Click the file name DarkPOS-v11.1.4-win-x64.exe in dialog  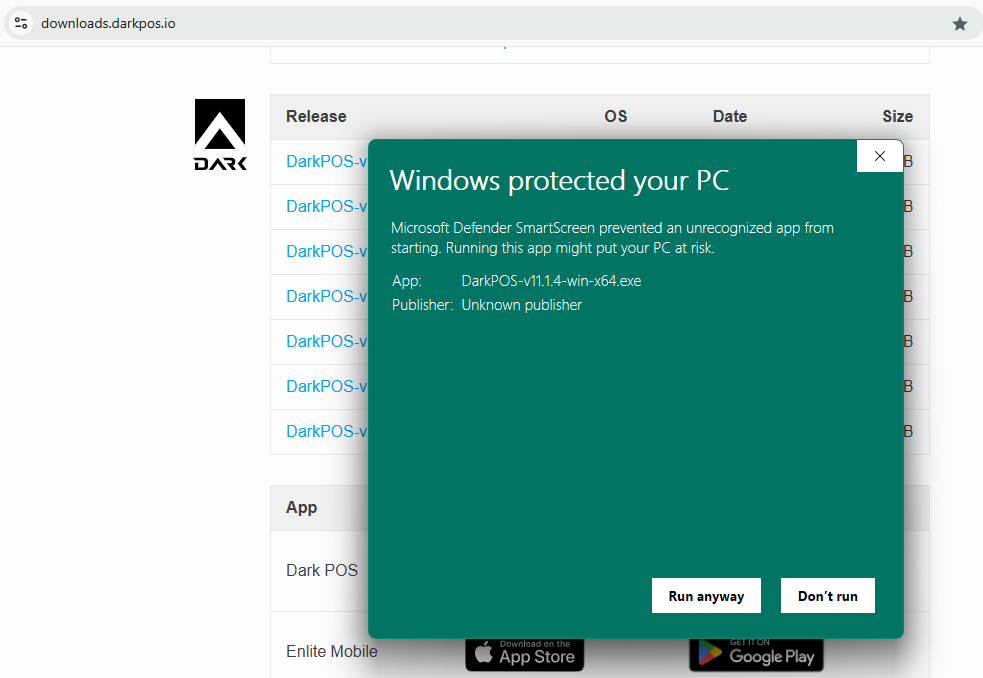551,281
